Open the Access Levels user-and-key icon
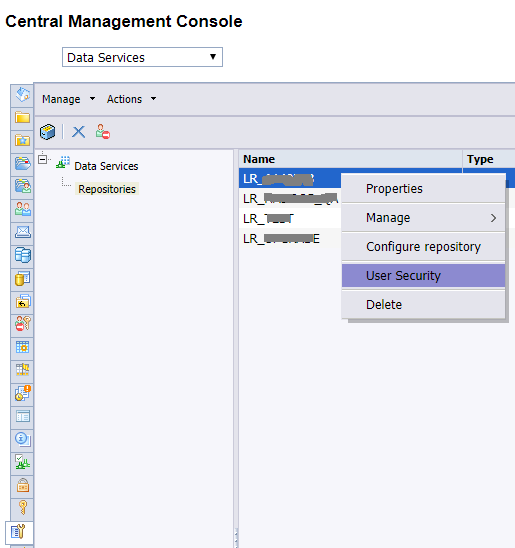Screen dimensions: 515x548 (22, 324)
